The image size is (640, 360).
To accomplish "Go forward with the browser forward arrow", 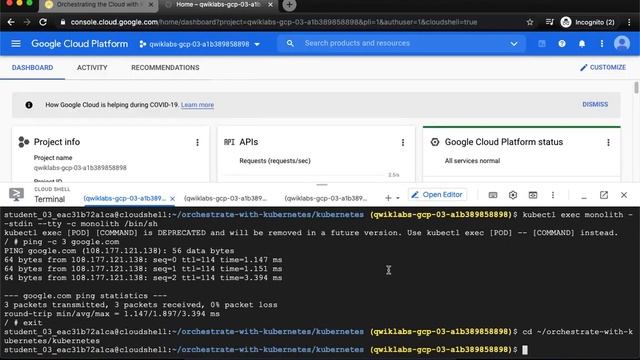I will (x=27, y=22).
